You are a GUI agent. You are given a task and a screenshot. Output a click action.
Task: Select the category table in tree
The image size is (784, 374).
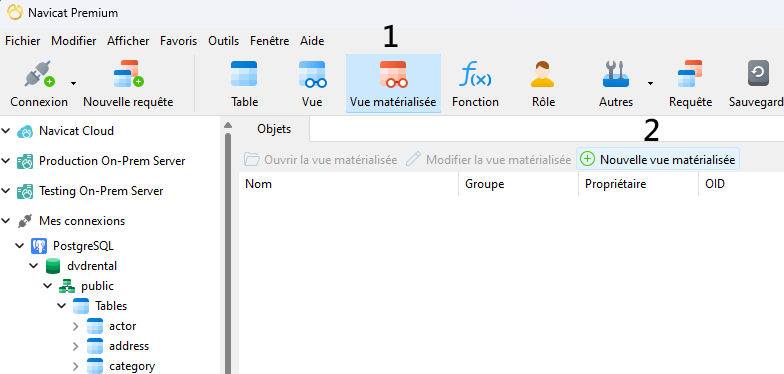(x=132, y=366)
